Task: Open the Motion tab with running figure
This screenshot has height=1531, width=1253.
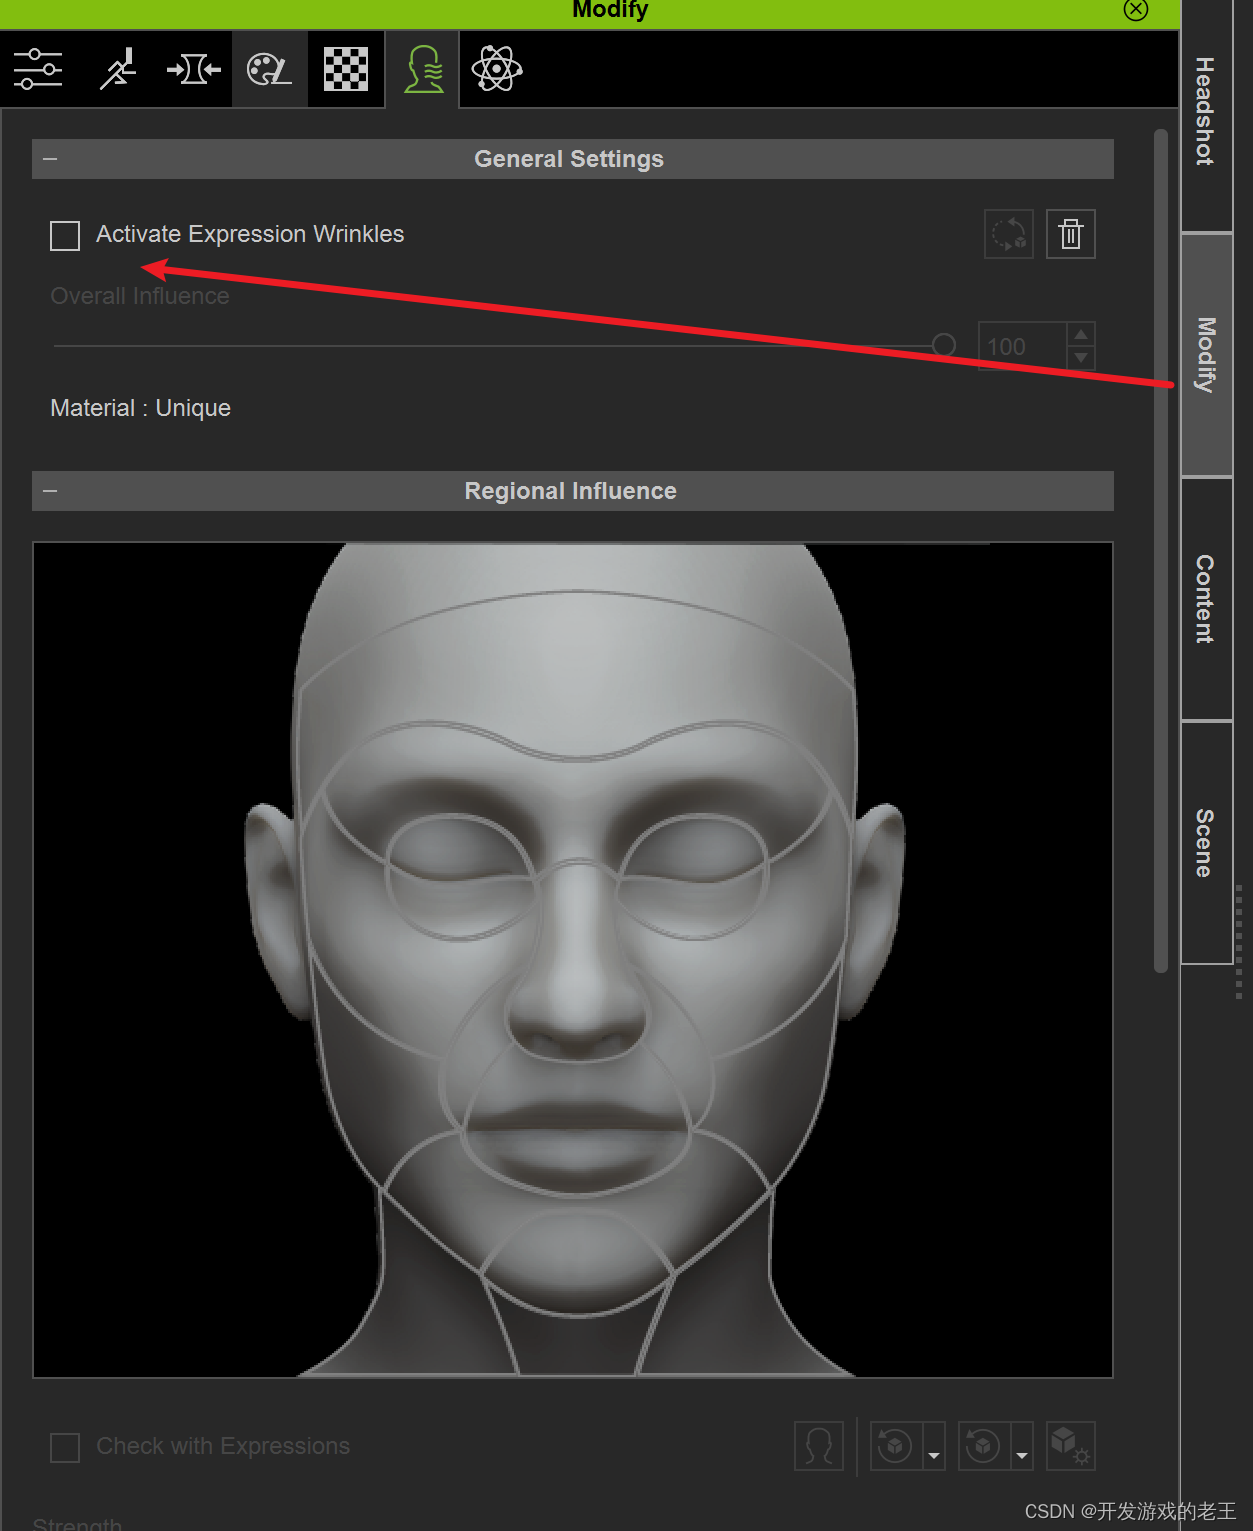Action: coord(117,69)
